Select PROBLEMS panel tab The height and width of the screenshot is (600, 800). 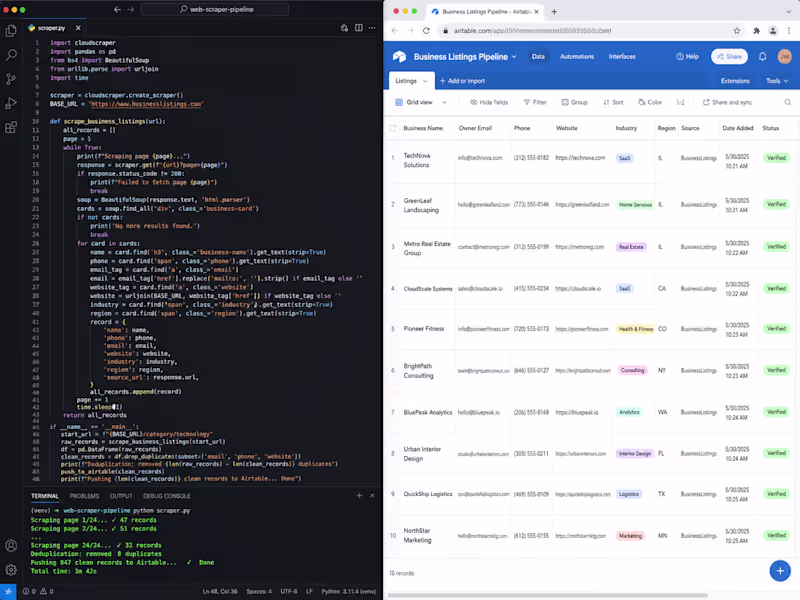pyautogui.click(x=84, y=496)
